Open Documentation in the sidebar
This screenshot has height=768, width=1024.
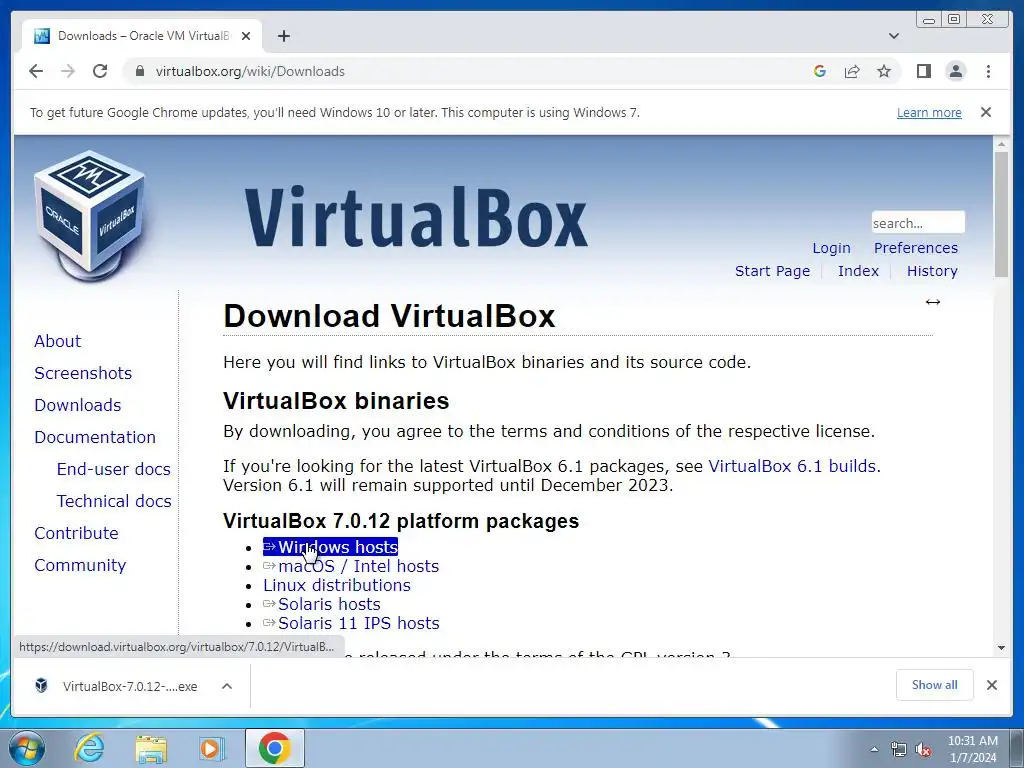pyautogui.click(x=95, y=437)
